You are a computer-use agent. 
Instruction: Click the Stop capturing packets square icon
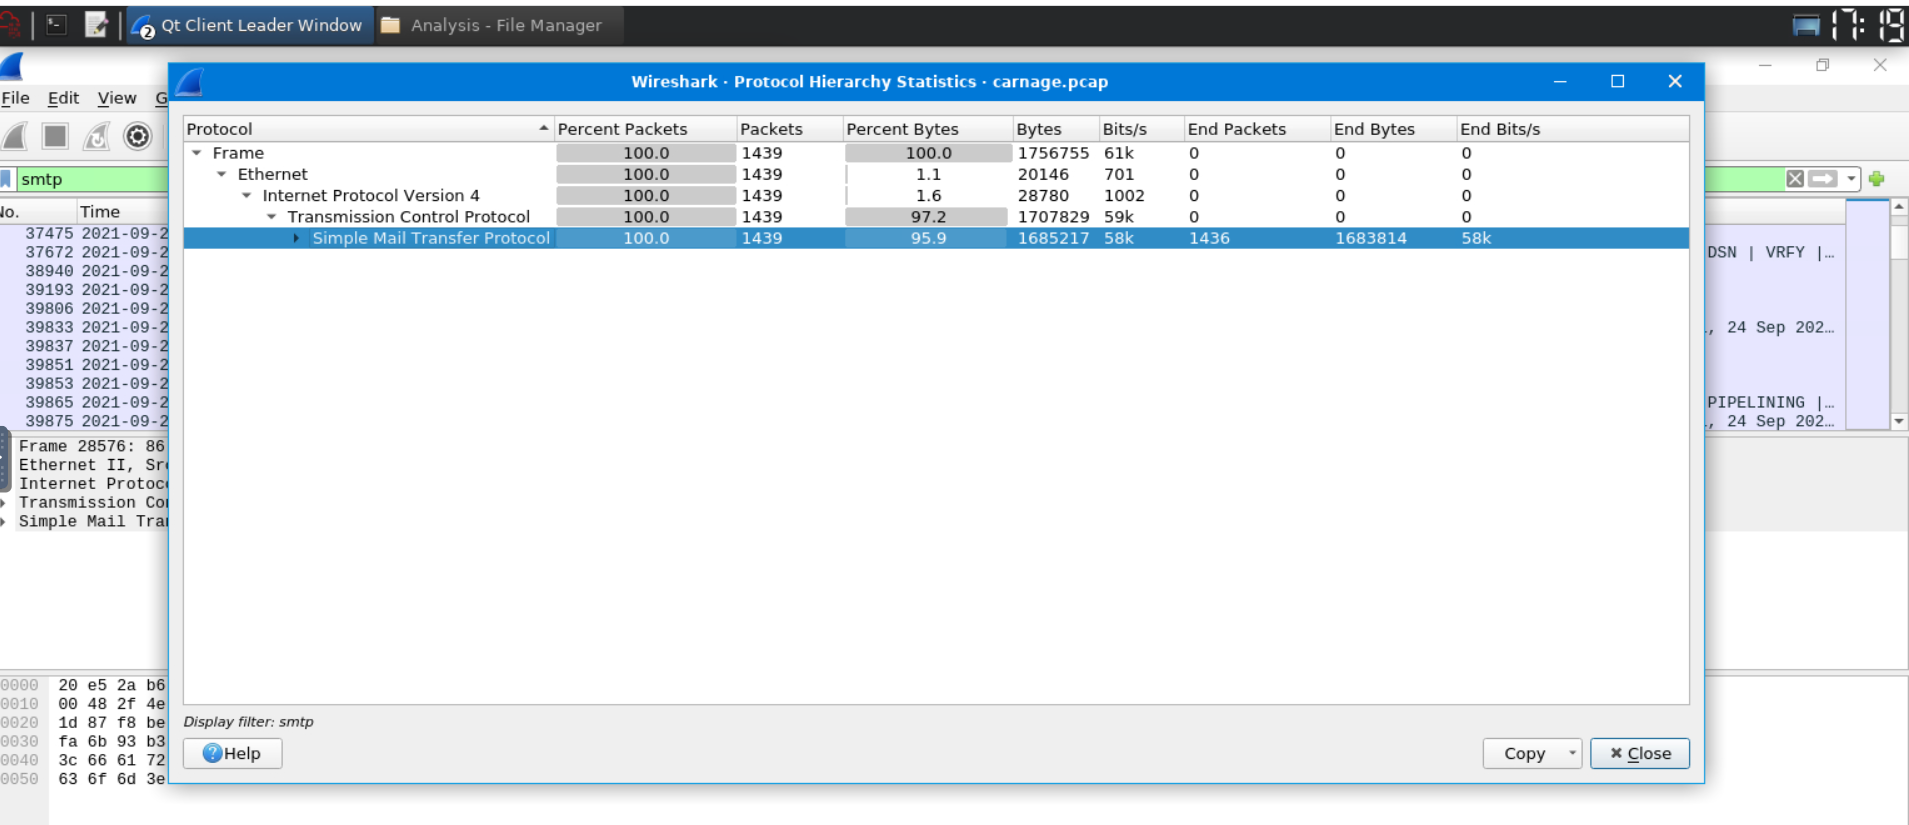tap(55, 136)
